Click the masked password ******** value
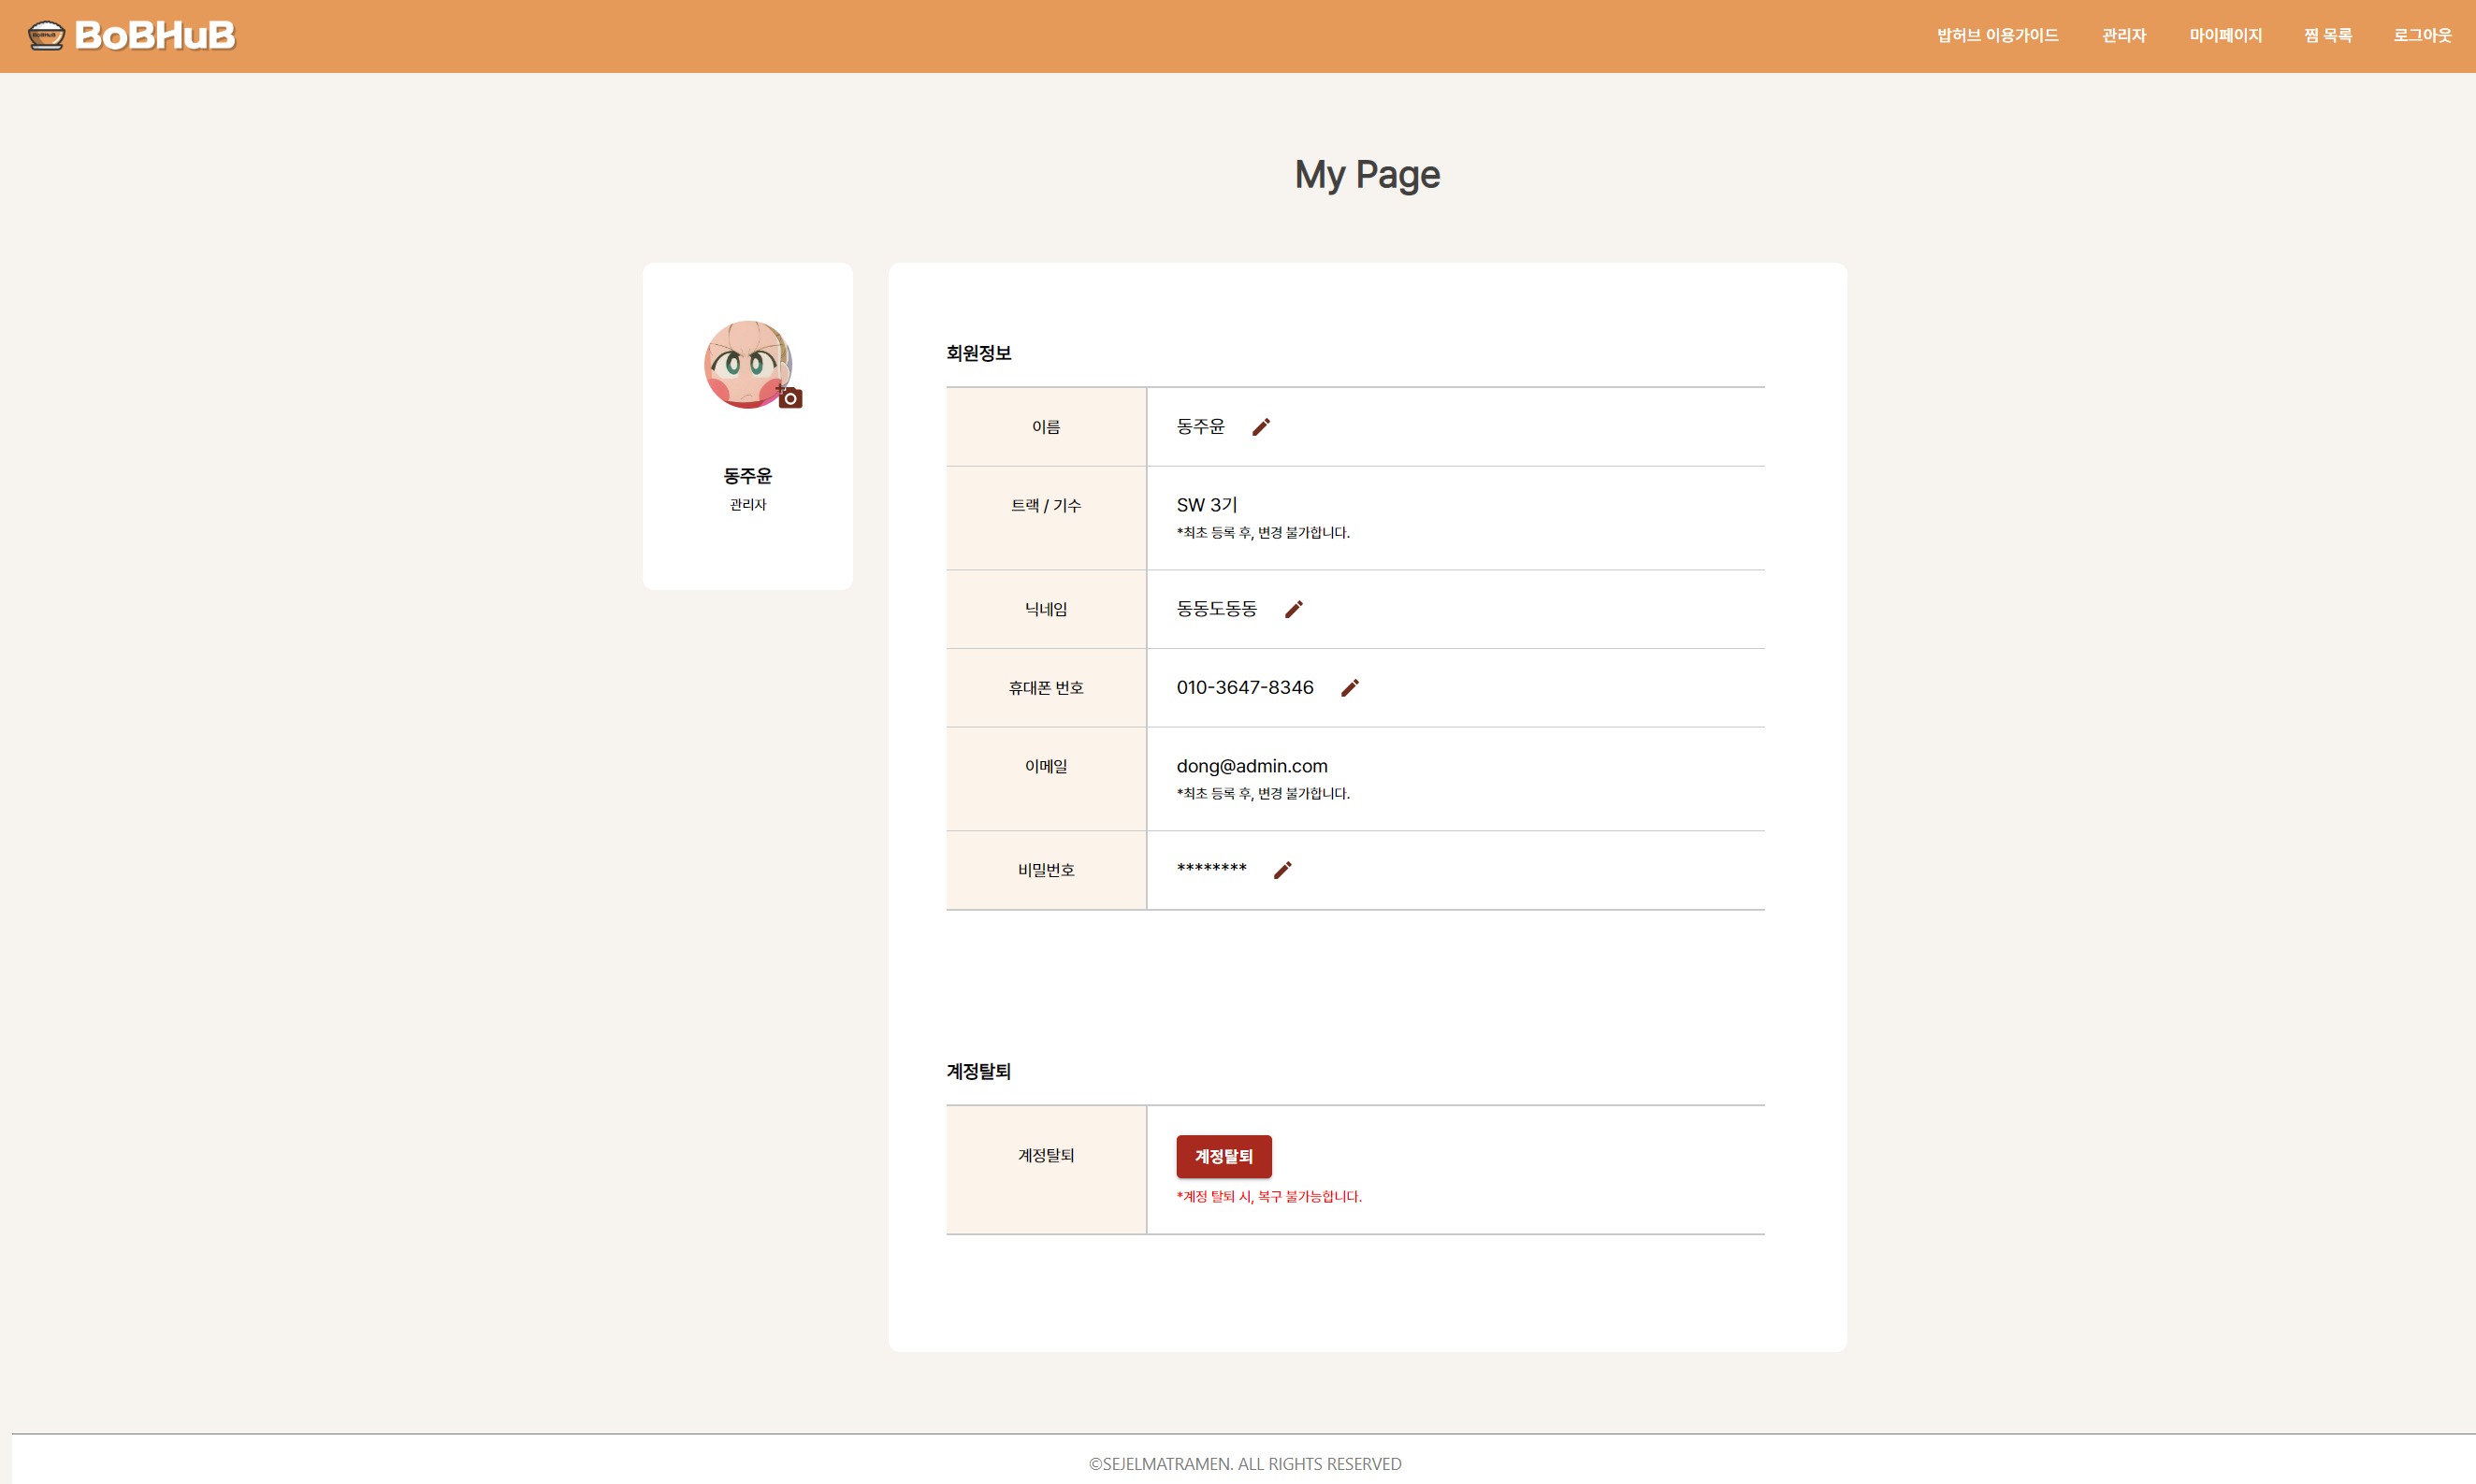Screen dimensions: 2476x1484 pos(1211,868)
